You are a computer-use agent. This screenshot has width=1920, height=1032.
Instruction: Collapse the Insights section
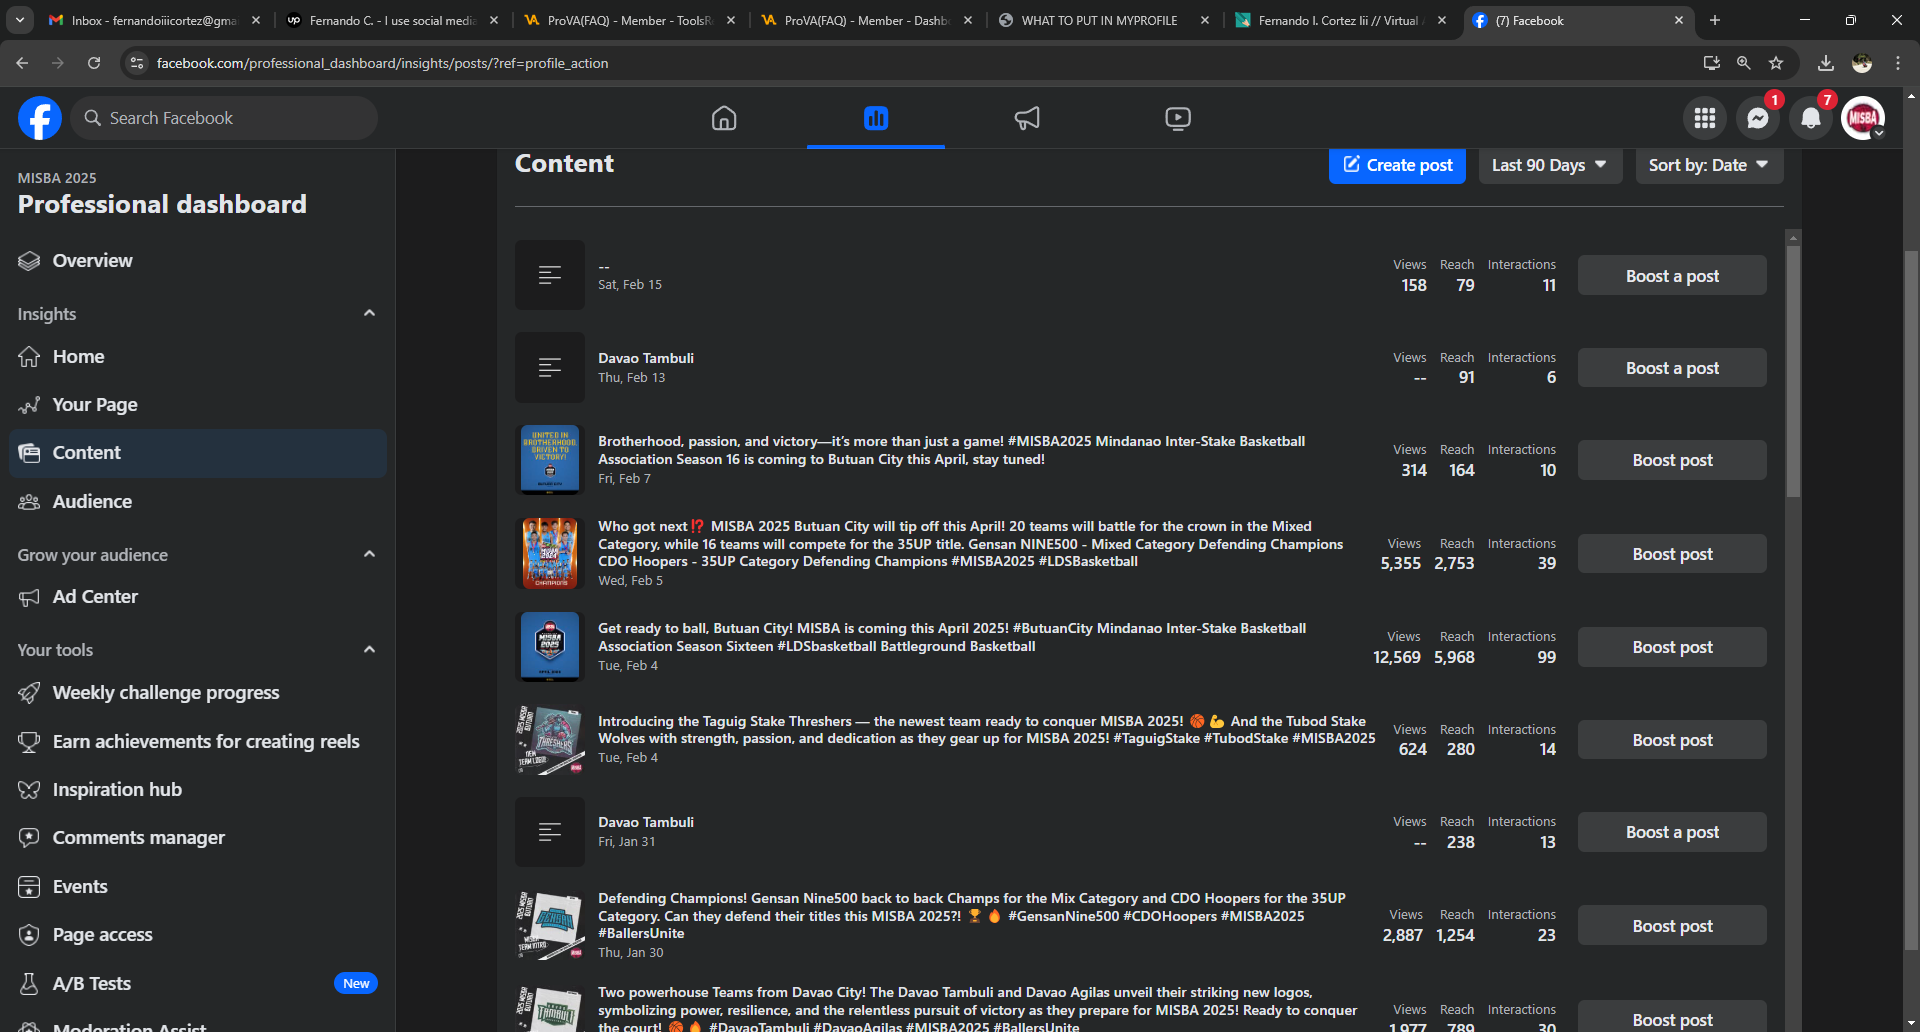coord(369,314)
